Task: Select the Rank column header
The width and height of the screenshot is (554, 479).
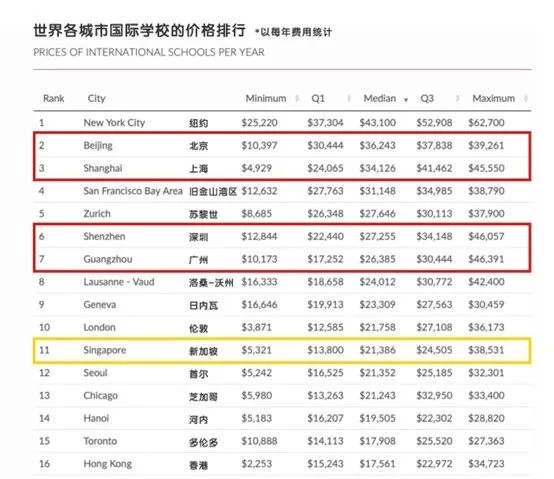Action: click(54, 98)
